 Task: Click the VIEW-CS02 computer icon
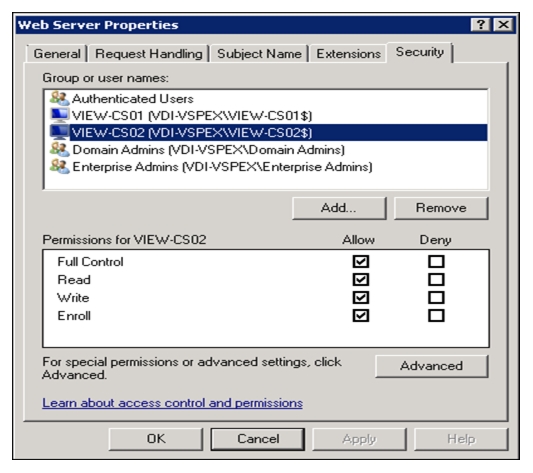pyautogui.click(x=60, y=132)
